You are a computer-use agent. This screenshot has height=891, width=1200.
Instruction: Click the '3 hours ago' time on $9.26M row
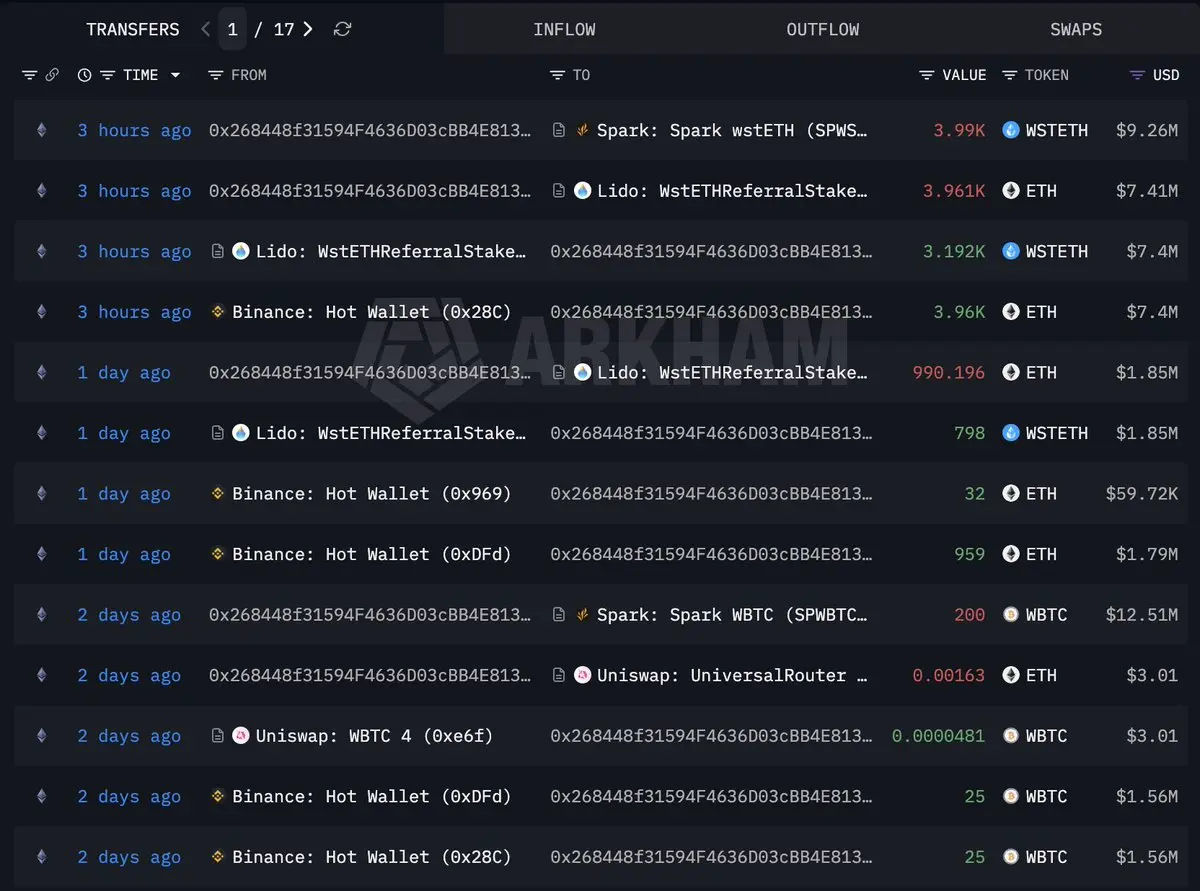coord(134,130)
